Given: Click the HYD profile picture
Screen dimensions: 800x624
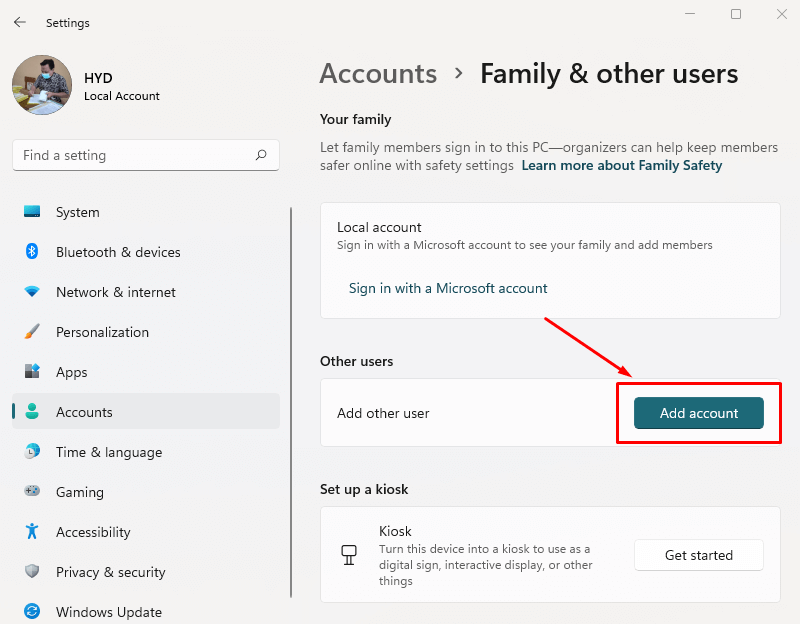Looking at the screenshot, I should (42, 85).
